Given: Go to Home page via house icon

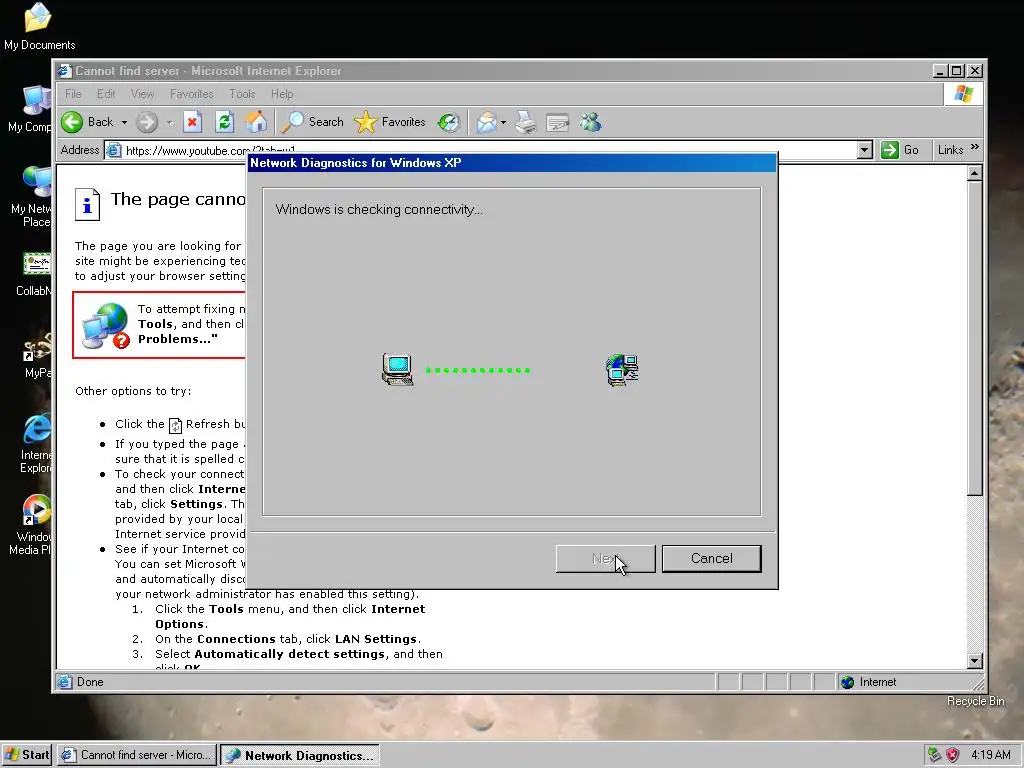Looking at the screenshot, I should pyautogui.click(x=256, y=122).
